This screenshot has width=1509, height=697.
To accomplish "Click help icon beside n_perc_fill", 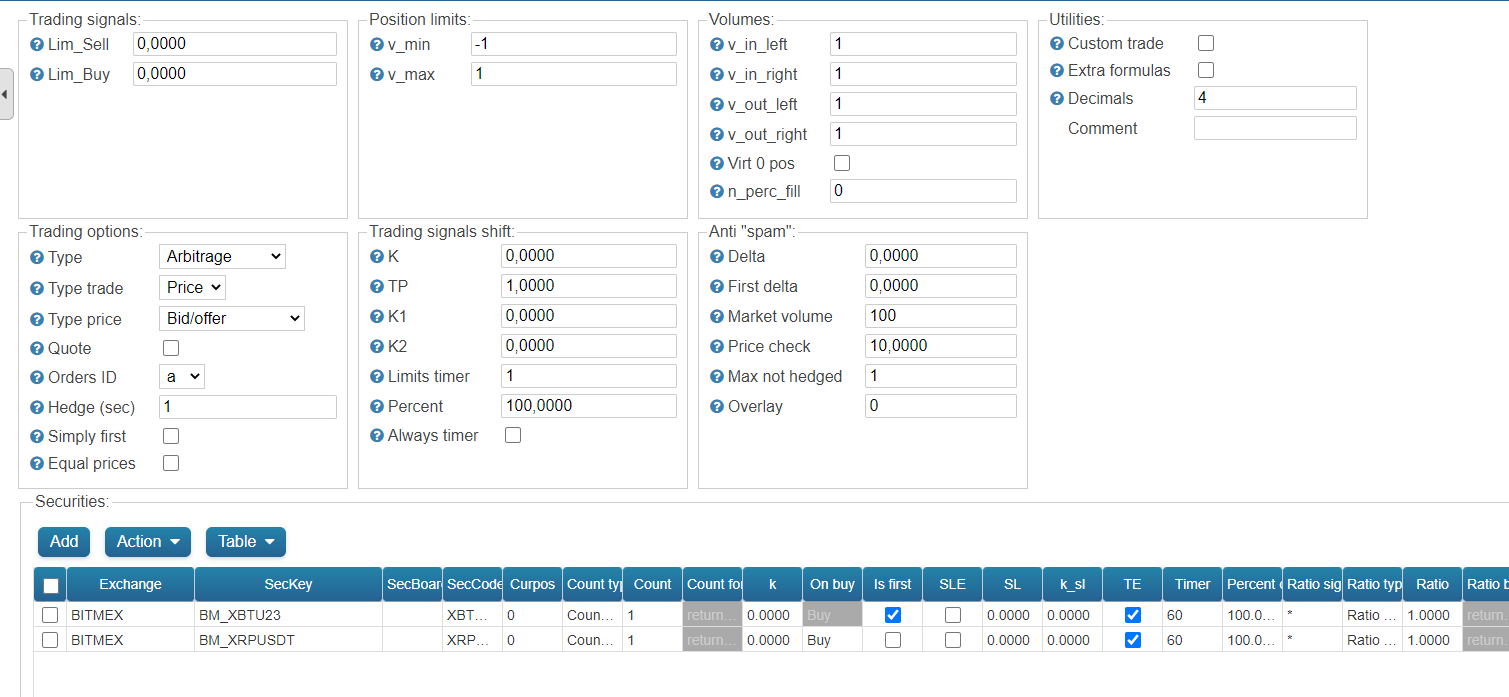I will pos(717,192).
